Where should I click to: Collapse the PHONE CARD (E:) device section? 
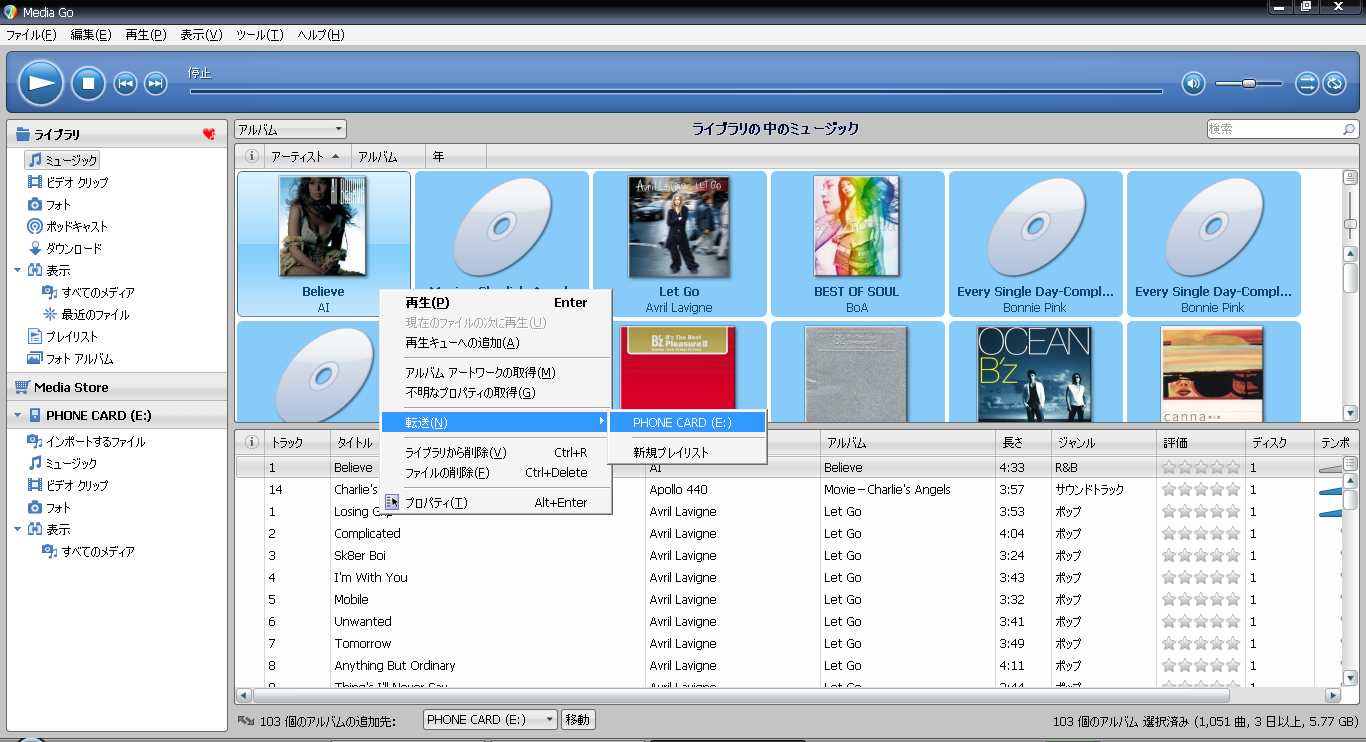(17, 415)
